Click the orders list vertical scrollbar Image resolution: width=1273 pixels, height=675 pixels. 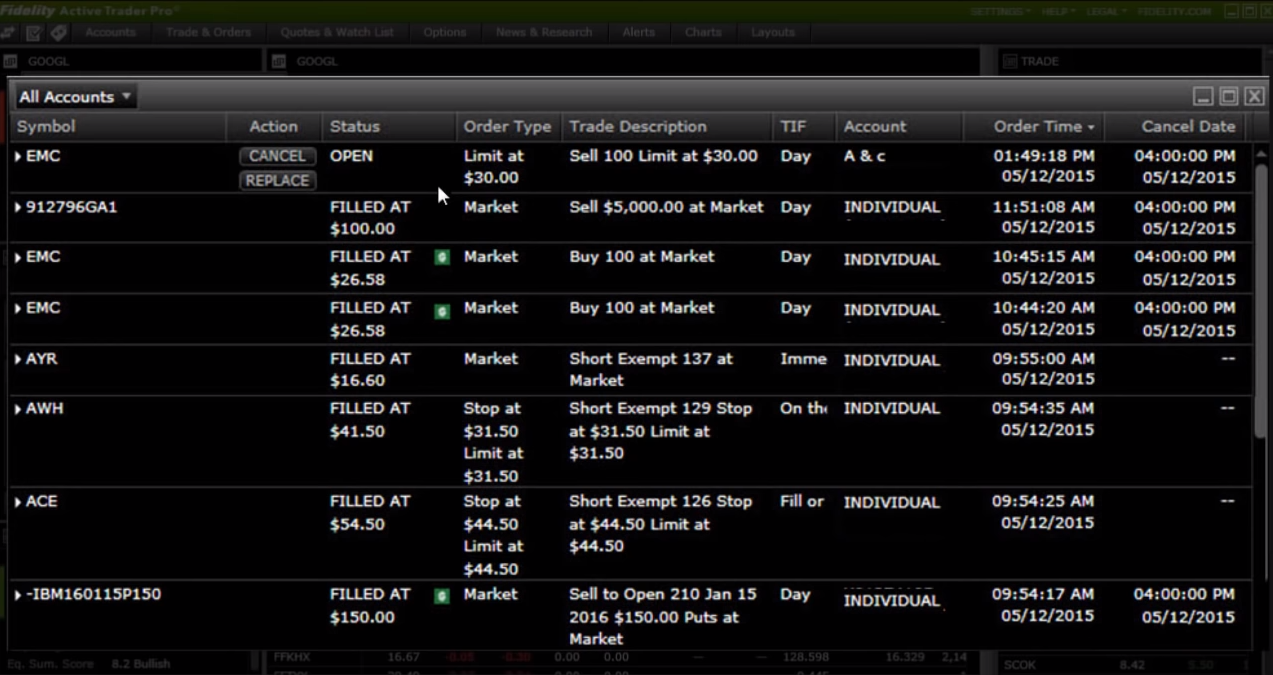click(x=1259, y=300)
